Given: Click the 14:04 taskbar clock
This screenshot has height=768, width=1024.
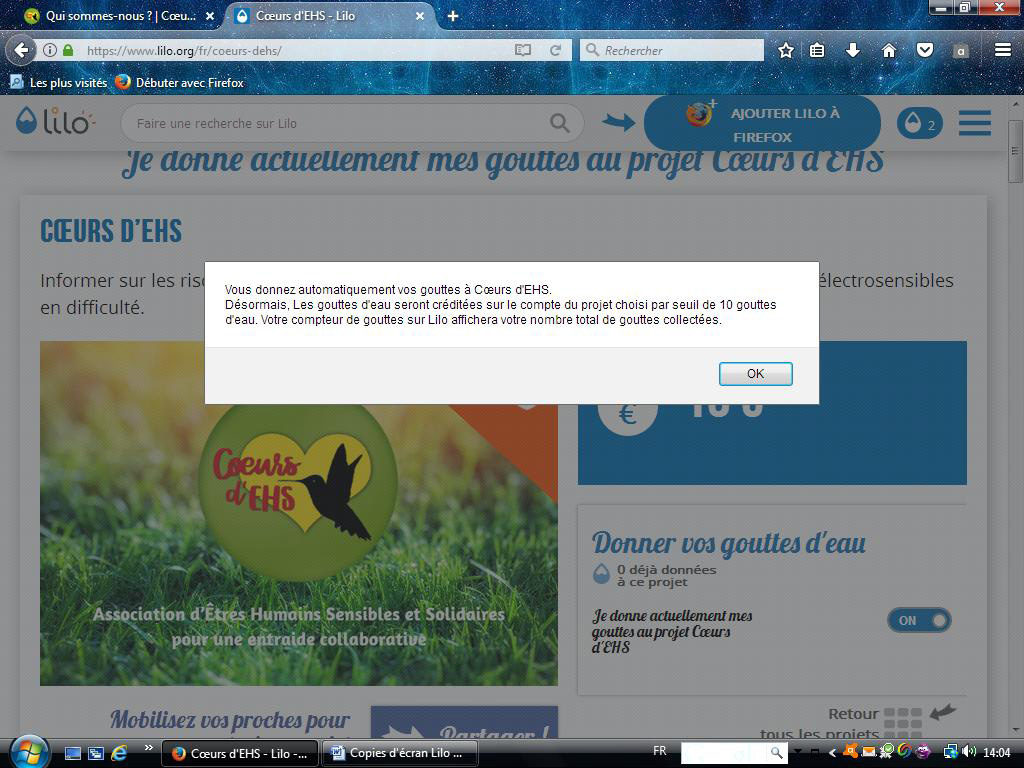Looking at the screenshot, I should point(997,753).
